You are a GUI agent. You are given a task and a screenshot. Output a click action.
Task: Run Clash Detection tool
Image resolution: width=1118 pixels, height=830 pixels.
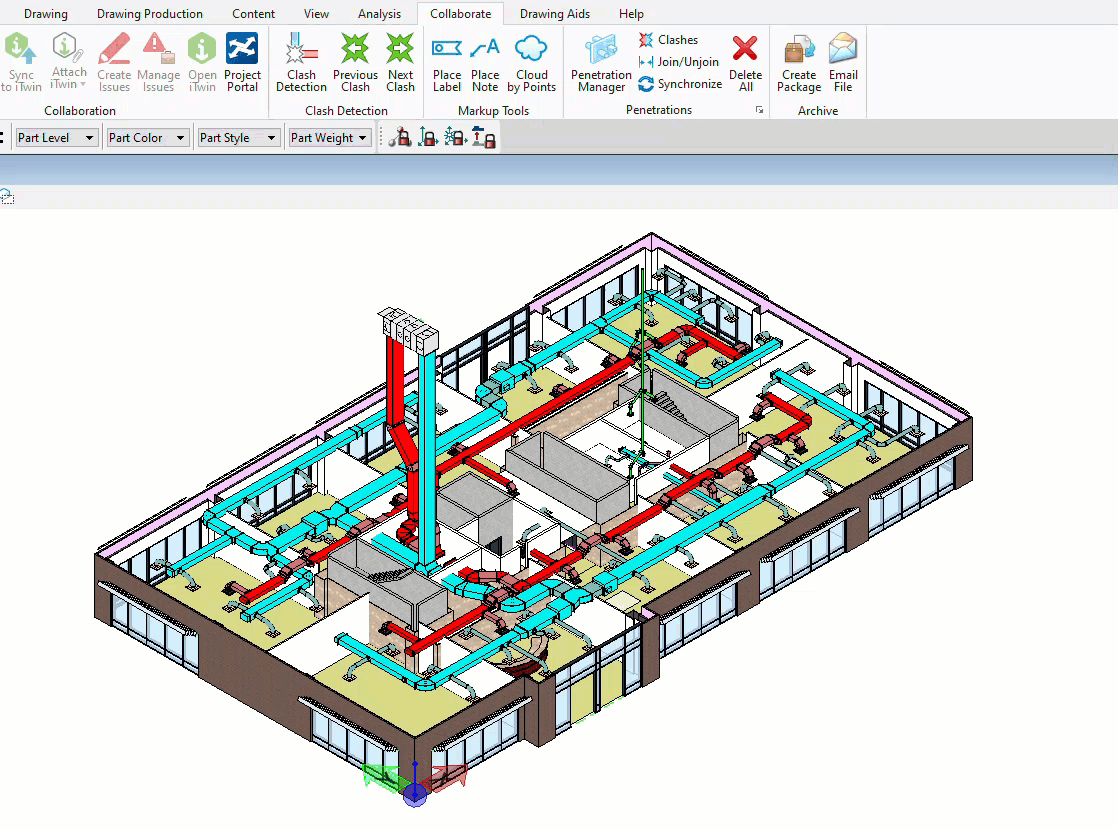(x=301, y=62)
